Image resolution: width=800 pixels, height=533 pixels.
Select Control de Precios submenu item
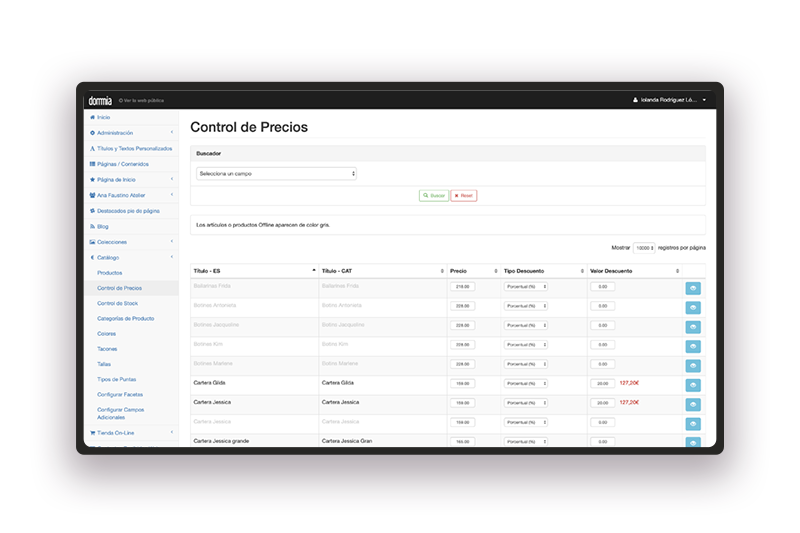[119, 288]
